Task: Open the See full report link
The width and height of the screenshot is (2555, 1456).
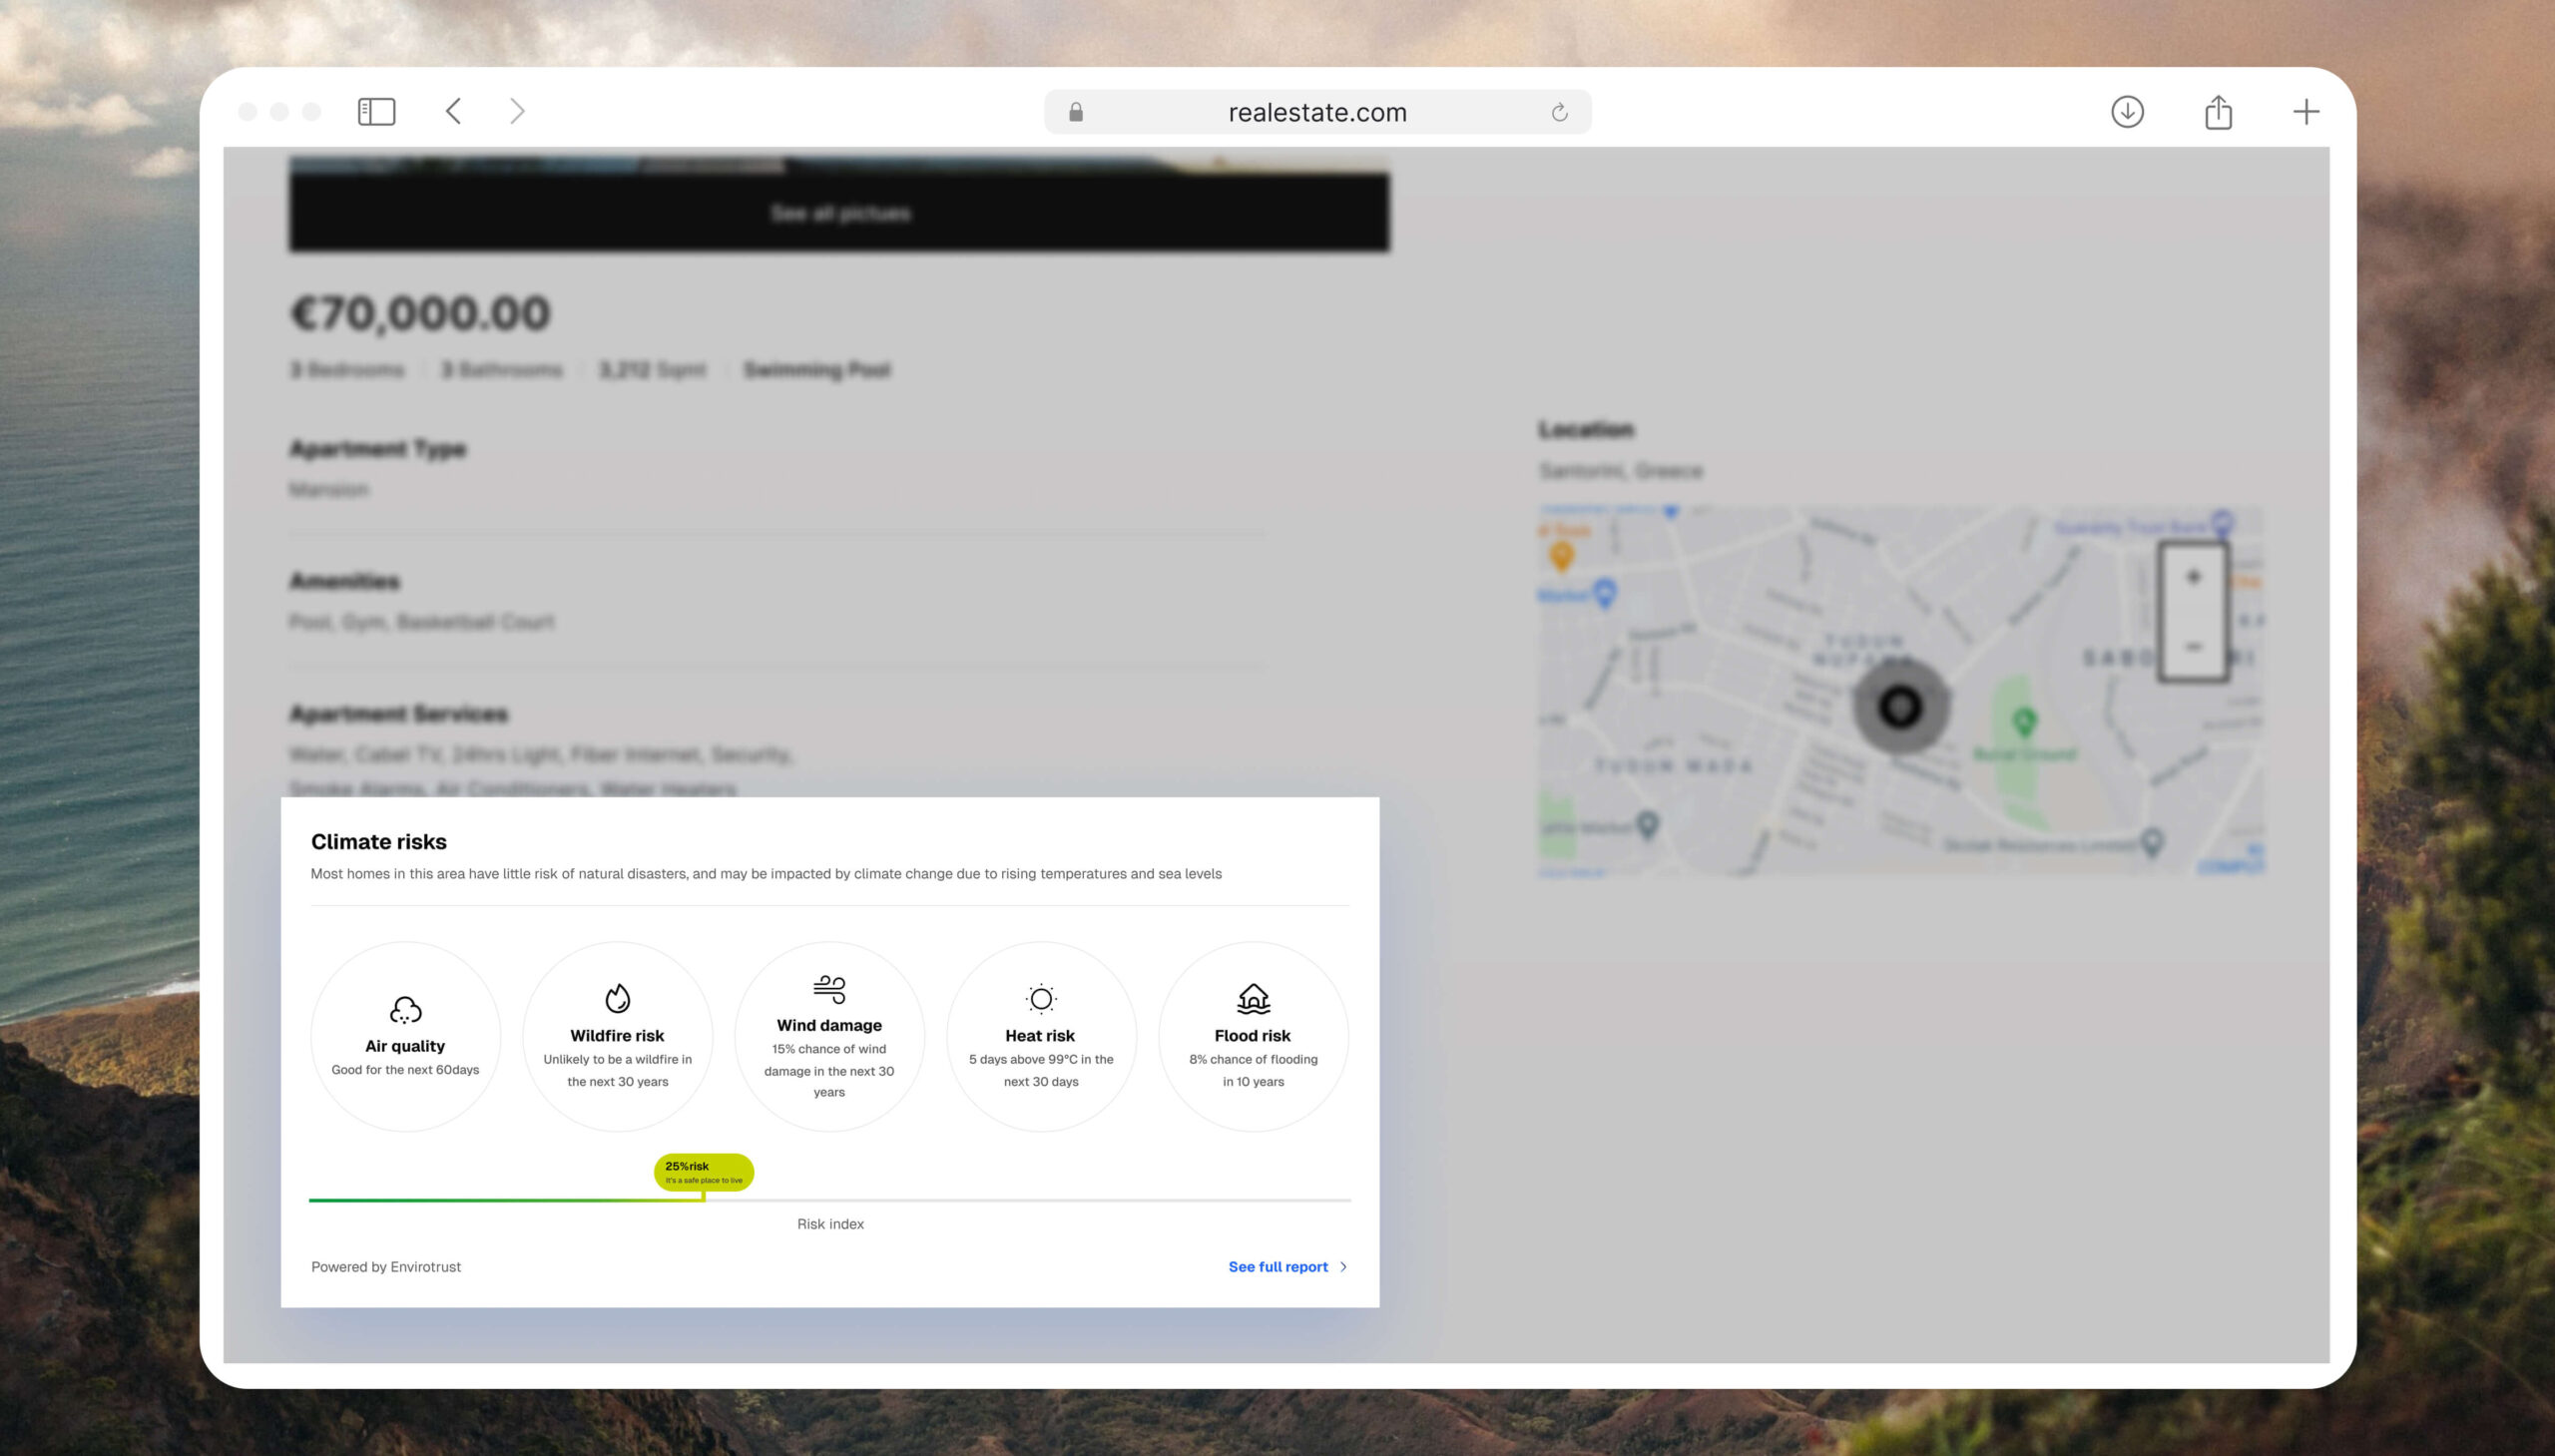Action: pos(1277,1266)
